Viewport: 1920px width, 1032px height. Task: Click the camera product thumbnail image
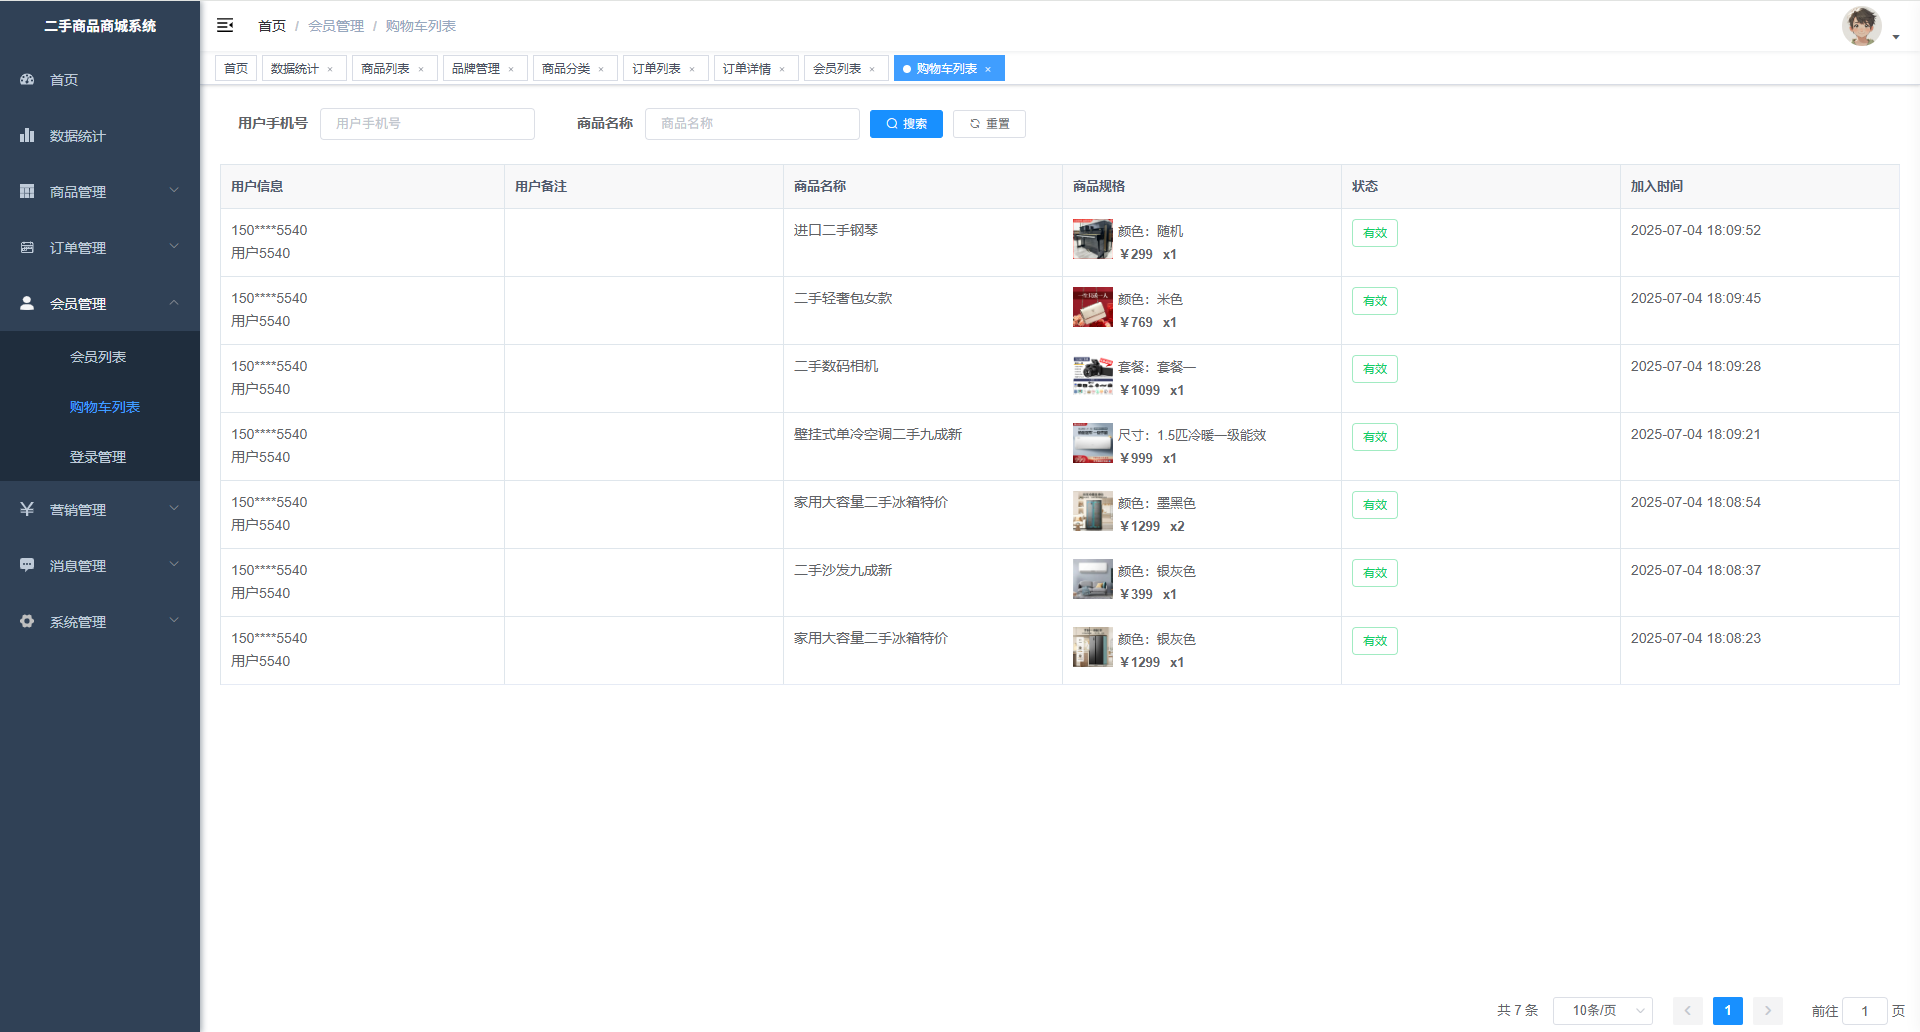point(1092,376)
